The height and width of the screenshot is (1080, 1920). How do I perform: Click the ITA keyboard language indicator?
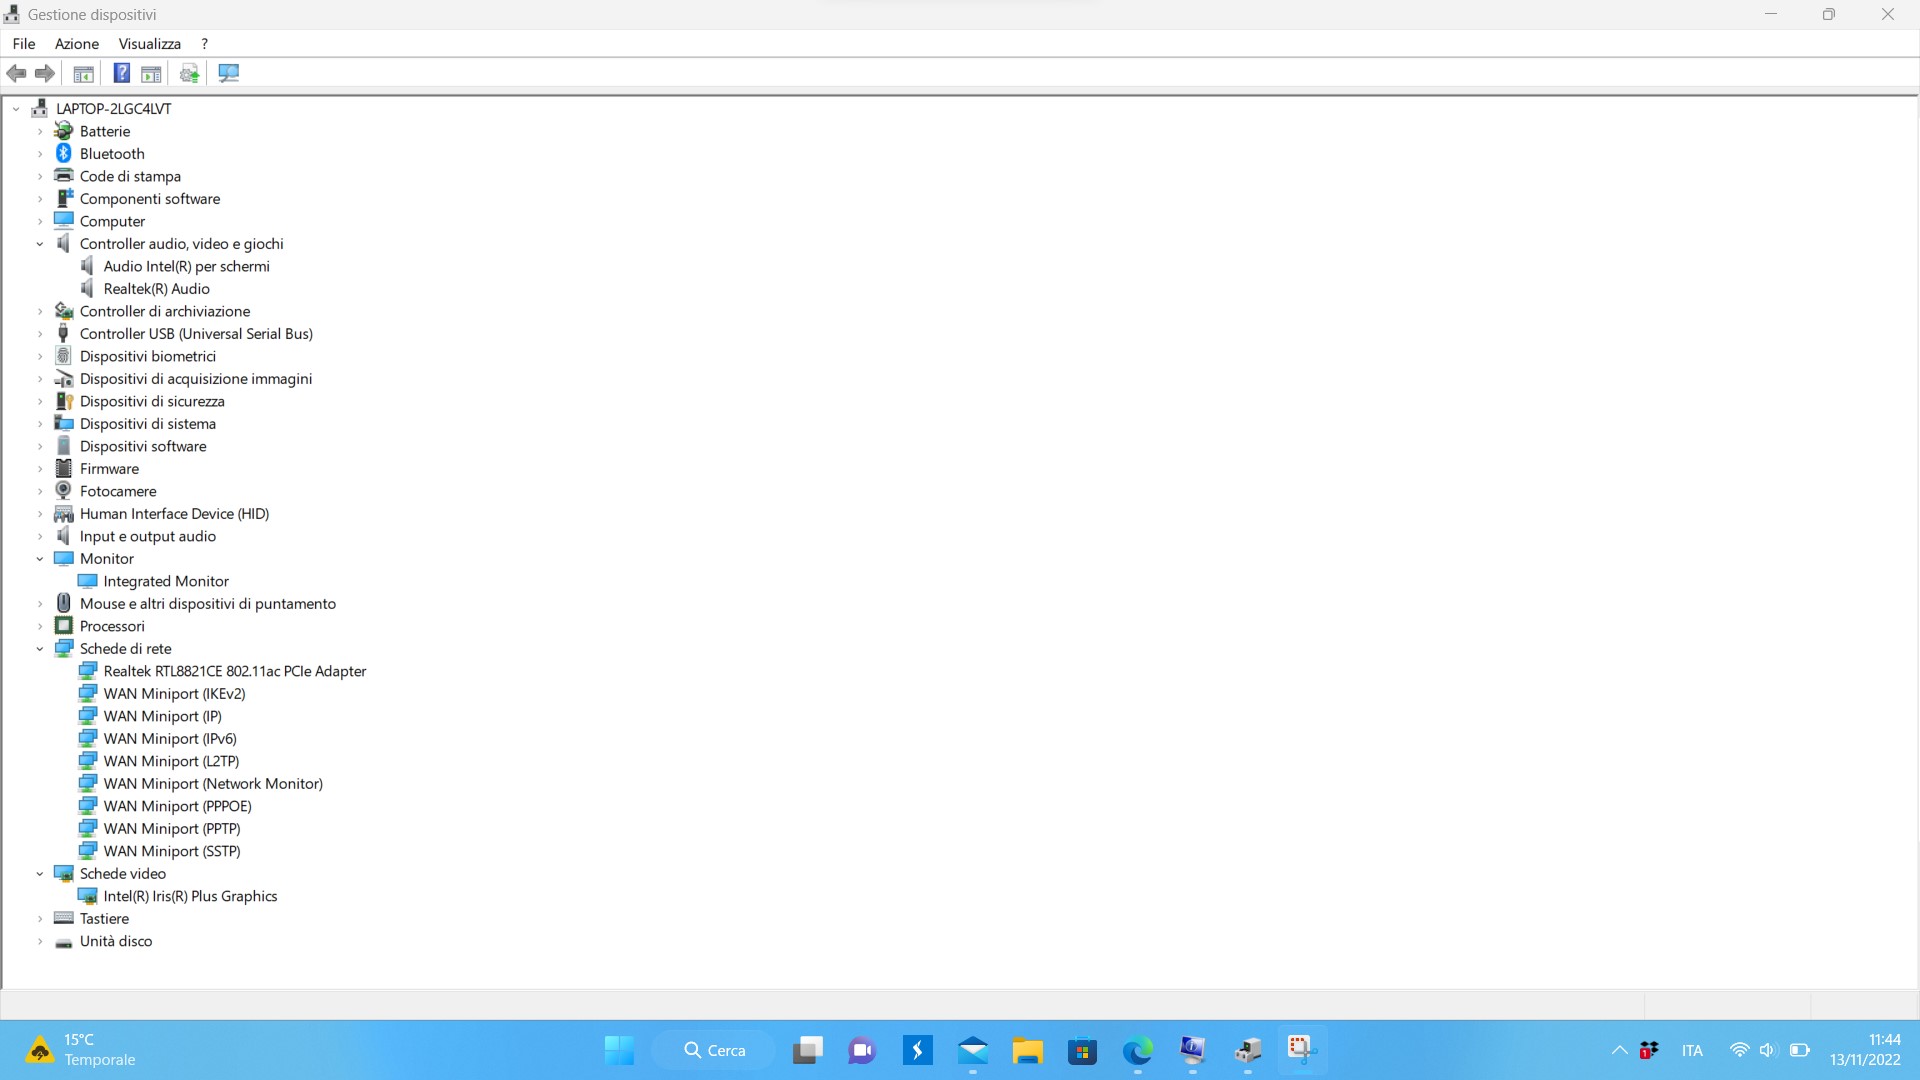tap(1691, 1050)
